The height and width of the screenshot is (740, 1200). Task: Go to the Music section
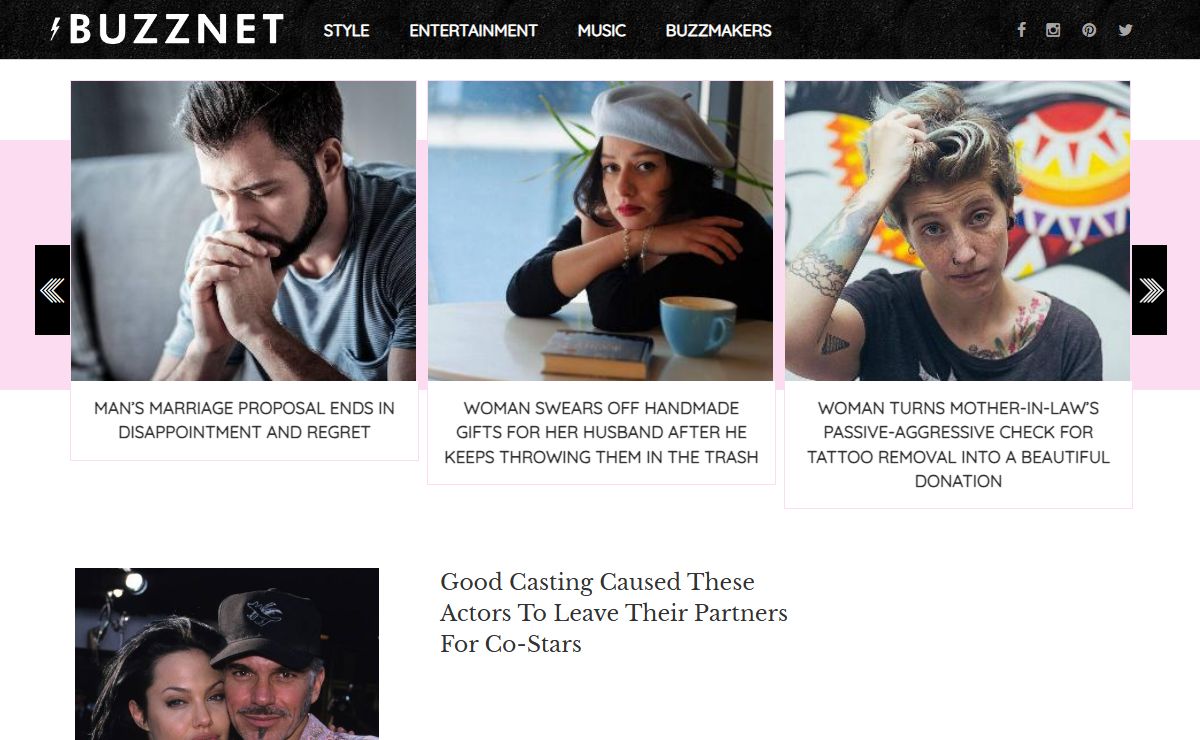tap(602, 30)
